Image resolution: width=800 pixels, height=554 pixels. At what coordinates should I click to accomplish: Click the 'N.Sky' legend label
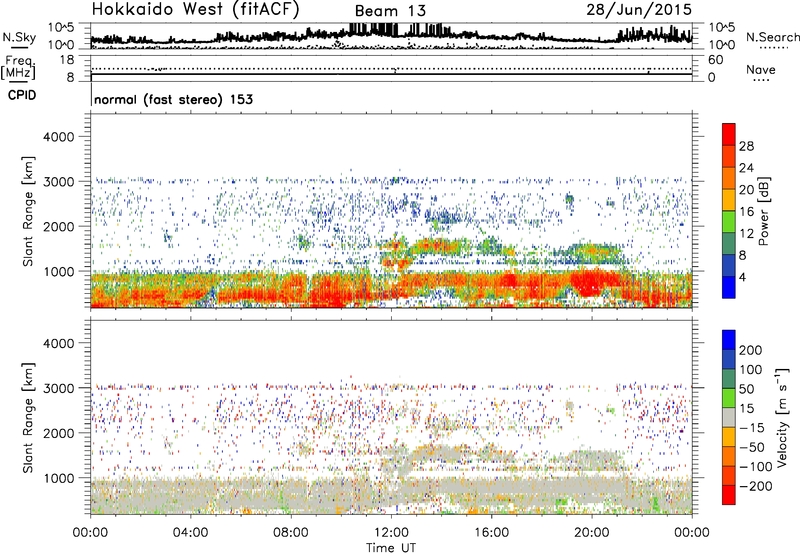[19, 37]
